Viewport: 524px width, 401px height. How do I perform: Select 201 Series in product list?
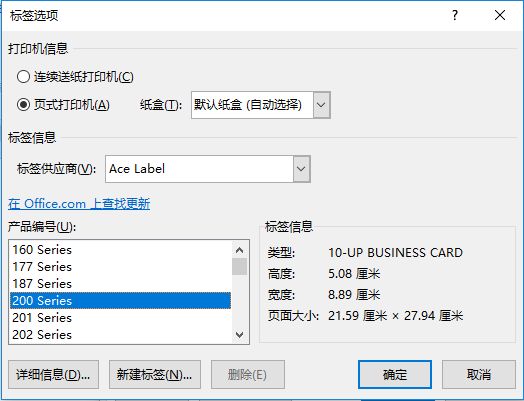(120, 317)
